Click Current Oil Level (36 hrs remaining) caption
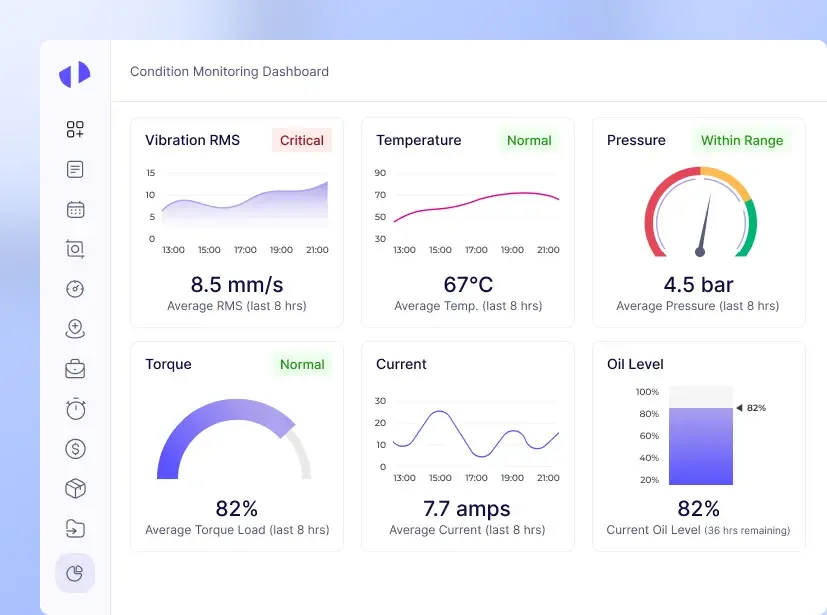This screenshot has width=827, height=615. point(698,530)
